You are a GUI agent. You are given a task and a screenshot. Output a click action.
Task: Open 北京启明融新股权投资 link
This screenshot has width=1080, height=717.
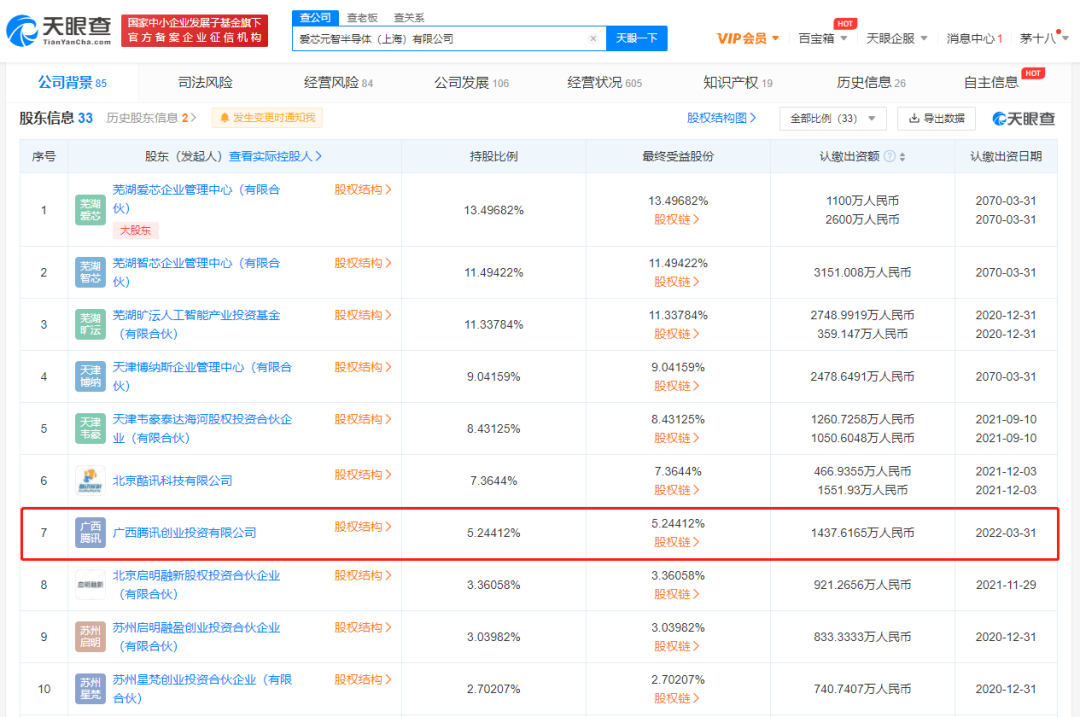[196, 585]
